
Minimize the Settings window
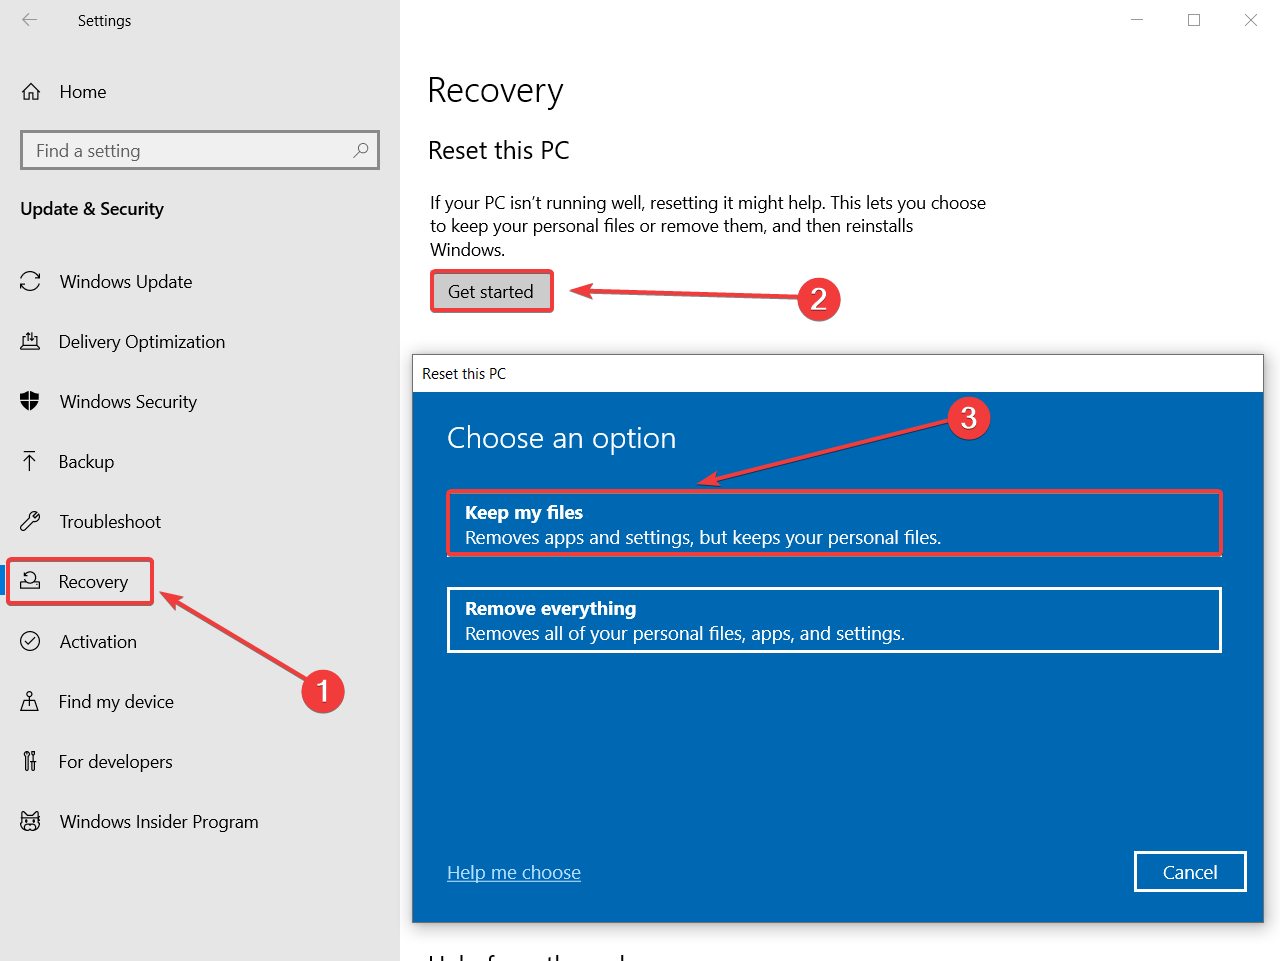pos(1137,20)
